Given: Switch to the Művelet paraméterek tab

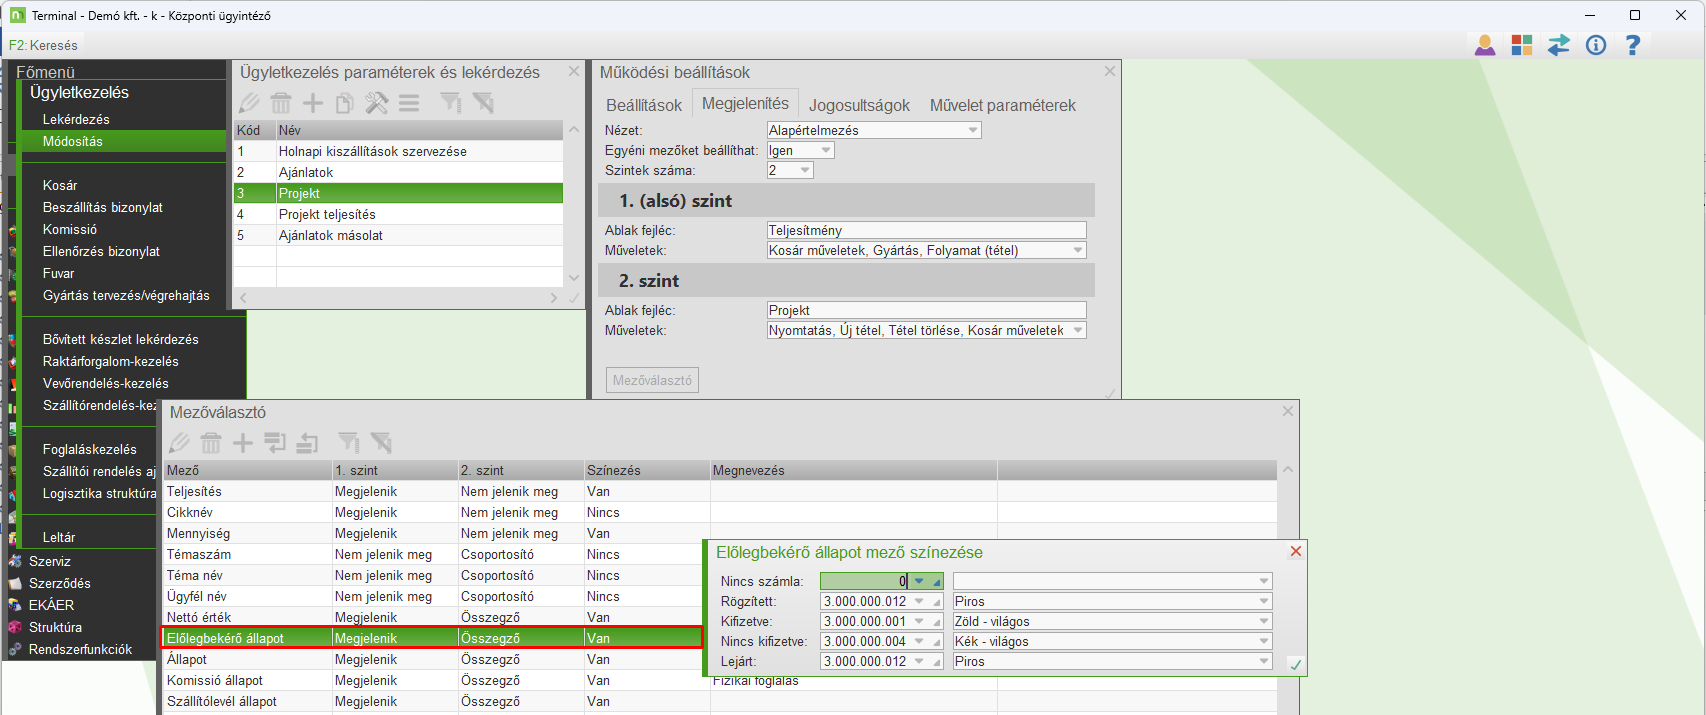Looking at the screenshot, I should coord(1002,105).
